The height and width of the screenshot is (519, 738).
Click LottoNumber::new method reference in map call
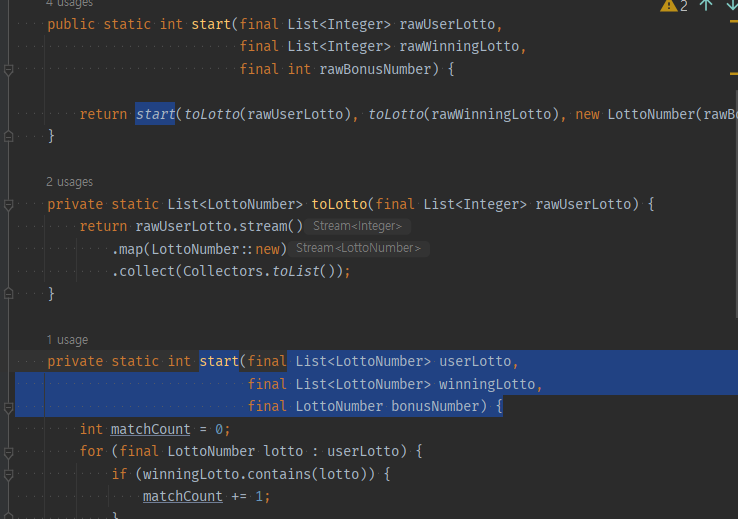[216, 249]
